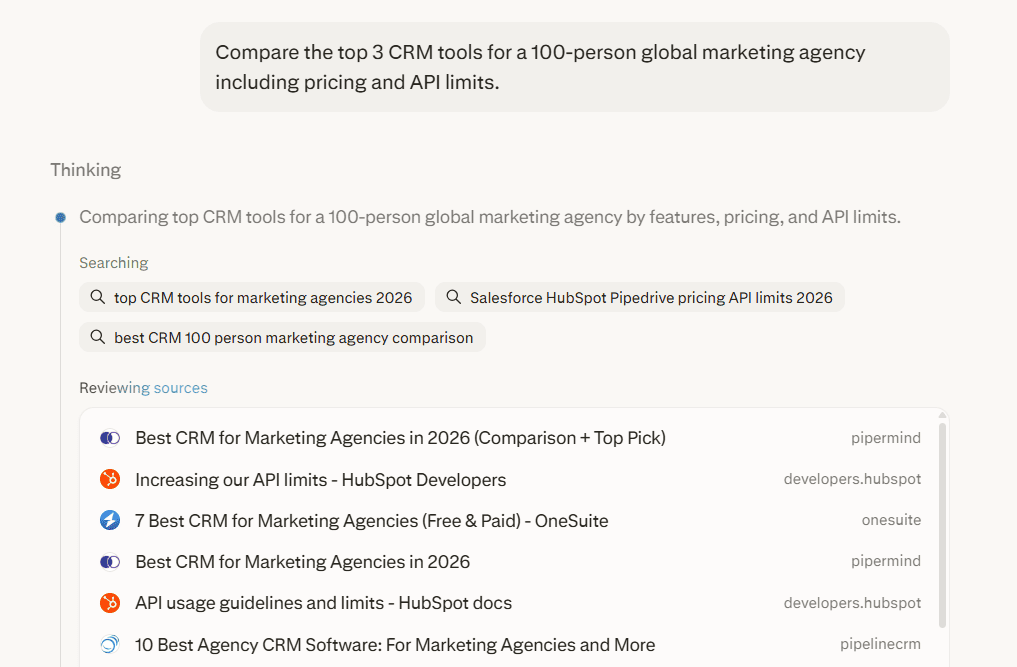Click the user prompt message bubble
The height and width of the screenshot is (667, 1017).
click(x=574, y=67)
